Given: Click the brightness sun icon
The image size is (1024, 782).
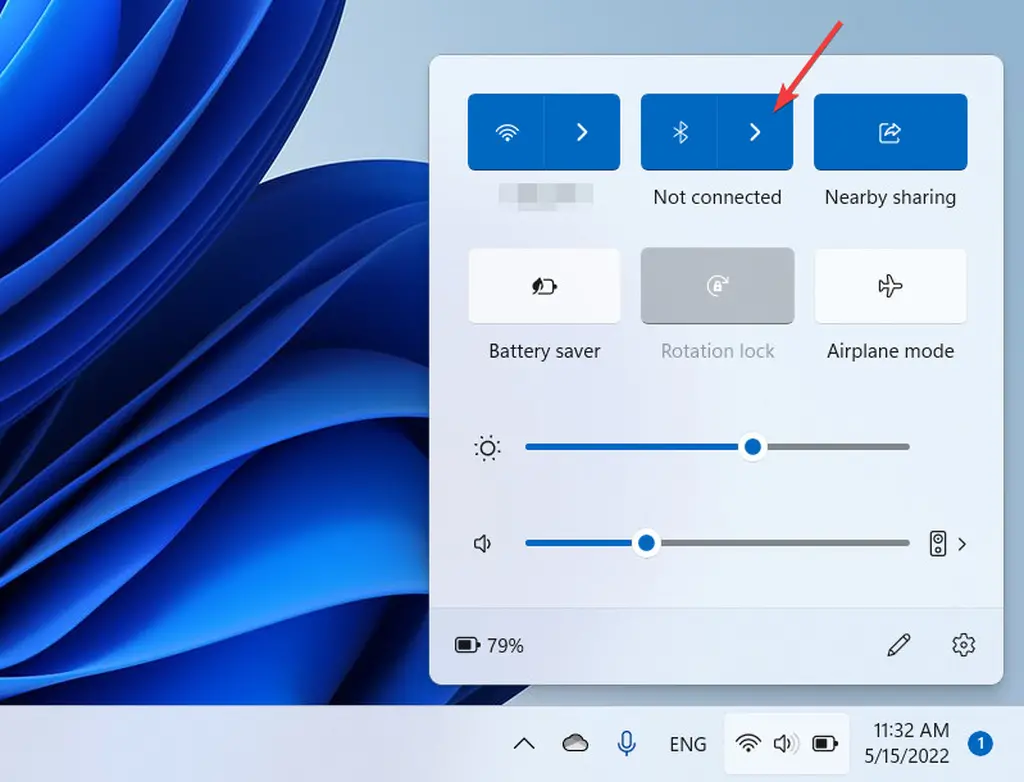Looking at the screenshot, I should point(487,448).
